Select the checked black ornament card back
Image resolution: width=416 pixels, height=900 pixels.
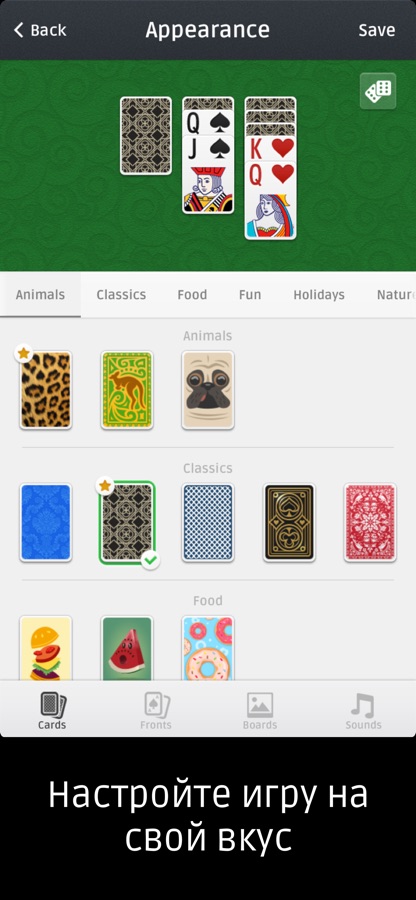(127, 522)
